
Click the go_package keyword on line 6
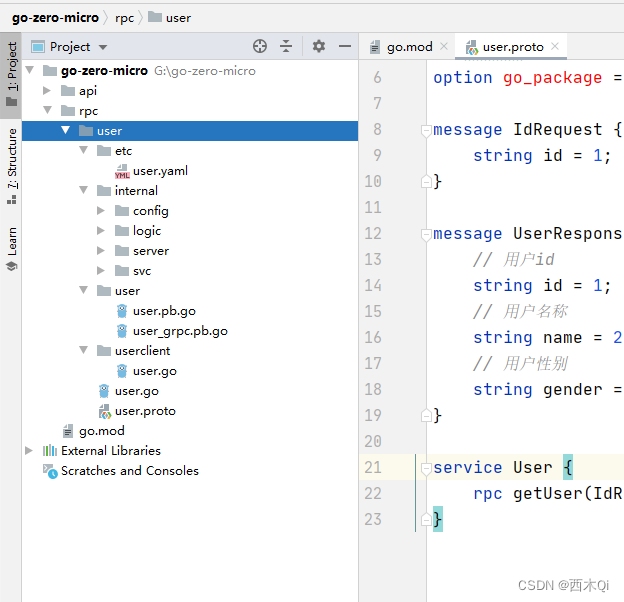coord(552,78)
